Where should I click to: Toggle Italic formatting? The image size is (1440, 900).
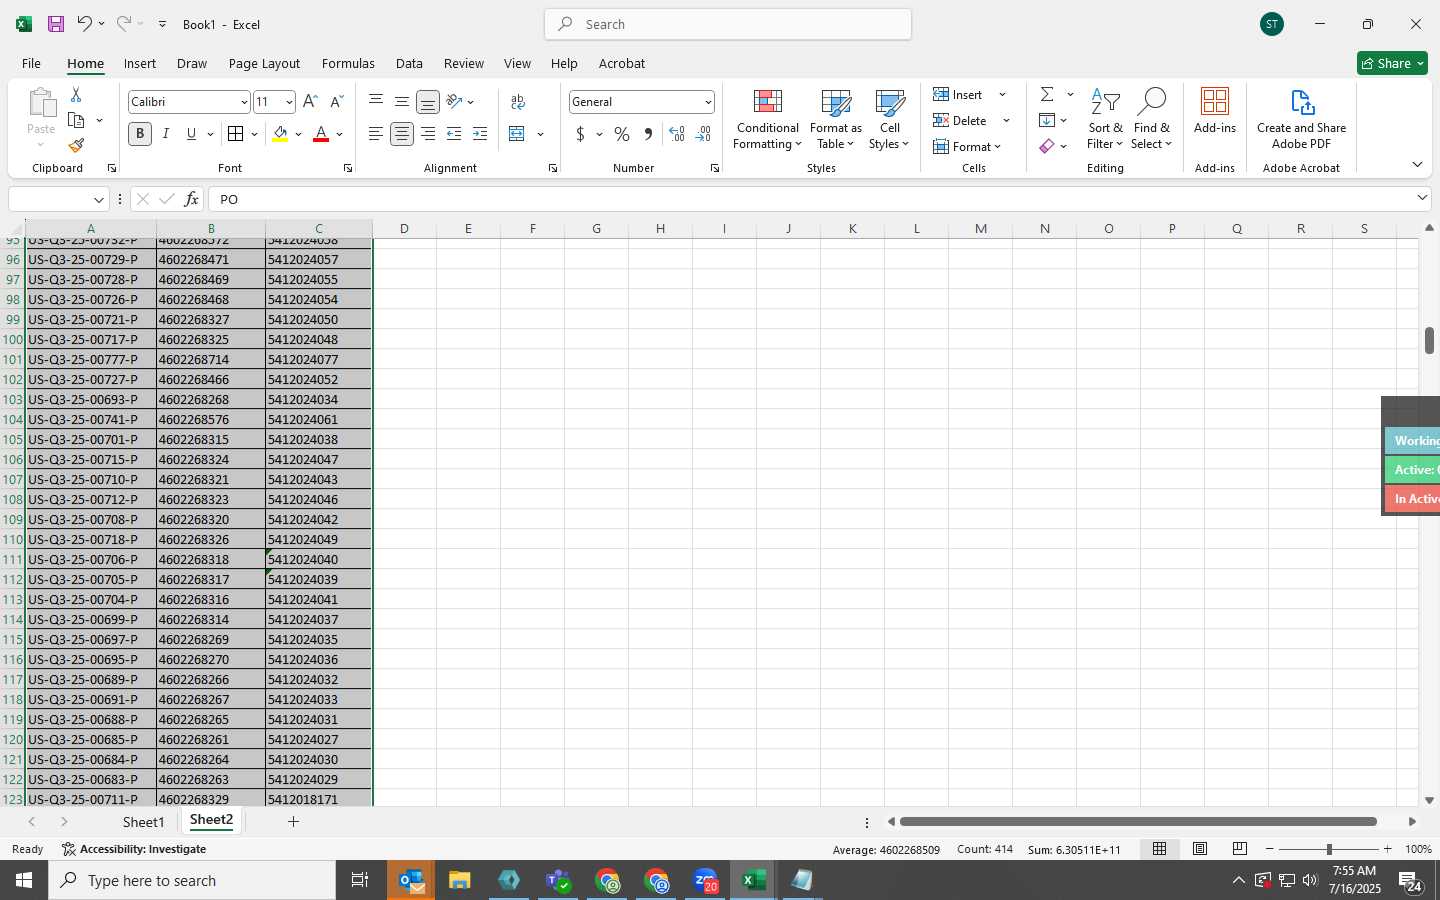(165, 134)
